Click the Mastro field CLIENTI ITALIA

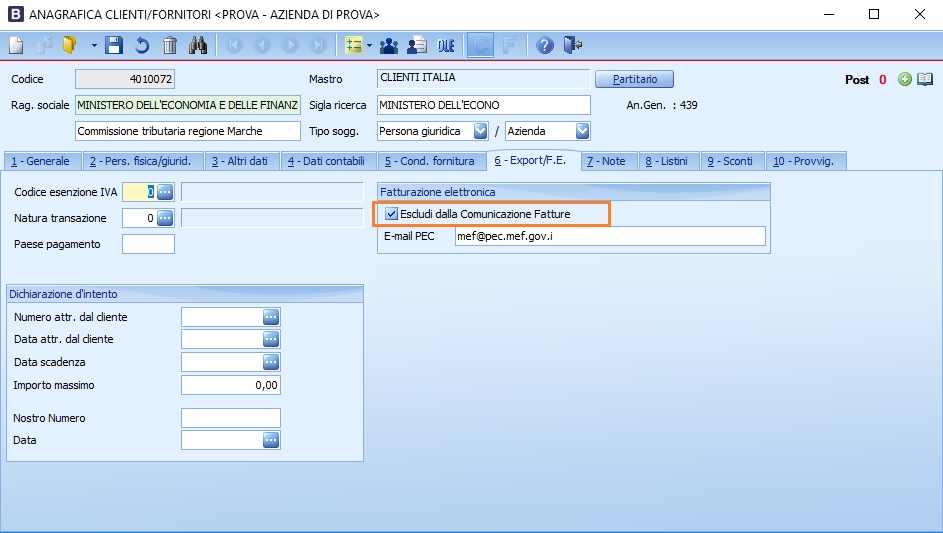(484, 78)
